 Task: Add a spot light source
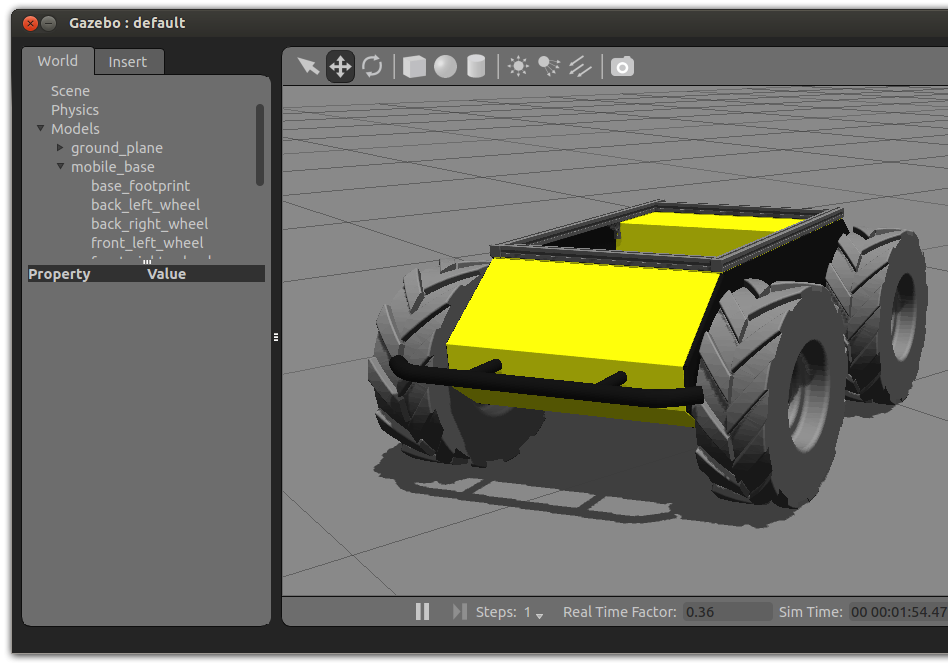549,67
